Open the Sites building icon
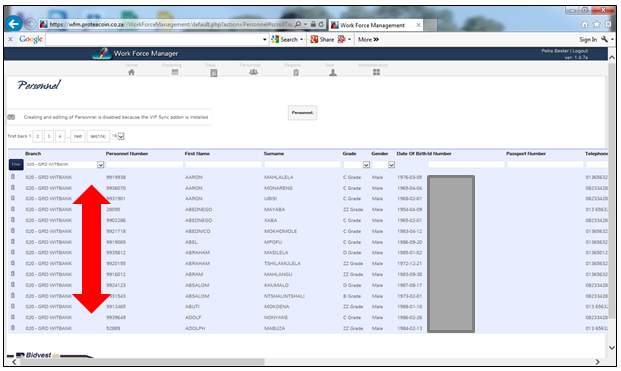The image size is (621, 371). (x=214, y=73)
